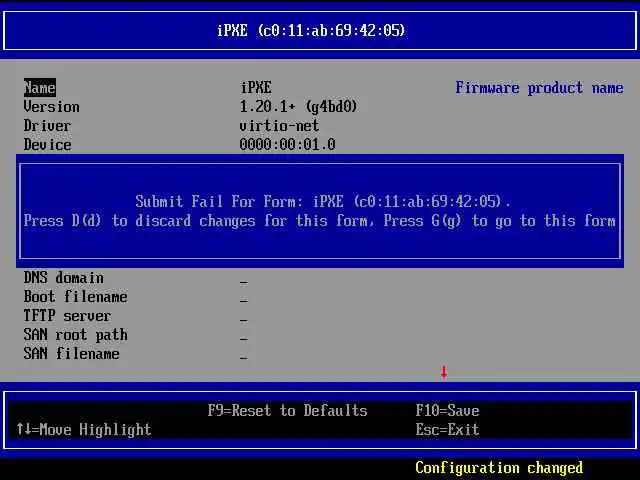Viewport: 640px width, 480px height.
Task: Click the Configuration changed status text
Action: (499, 468)
